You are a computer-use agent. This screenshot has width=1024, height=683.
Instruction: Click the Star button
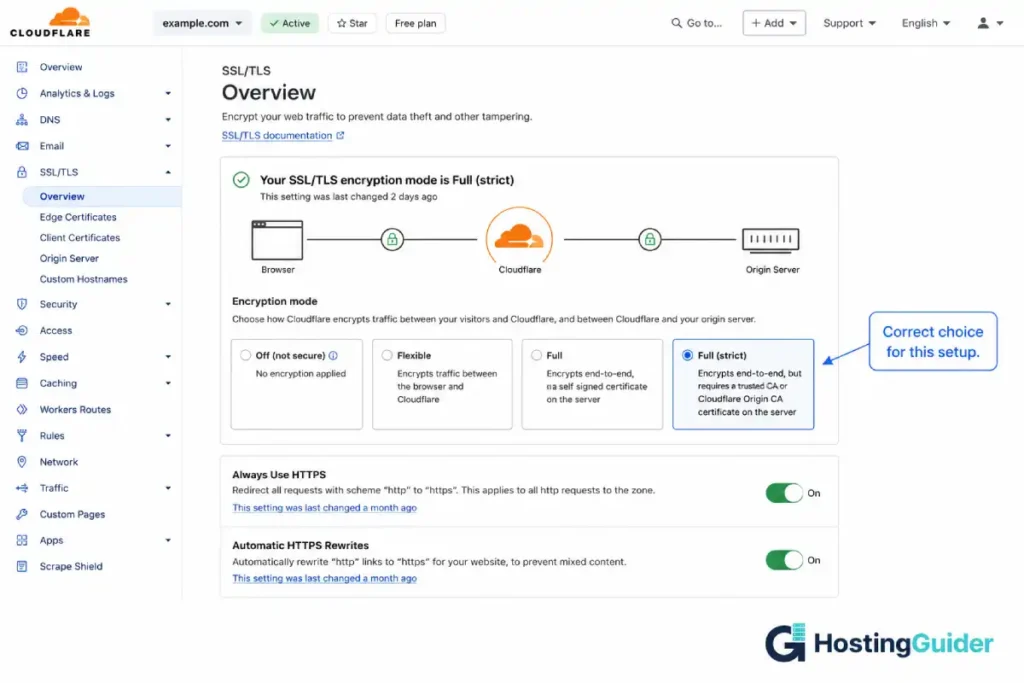click(352, 23)
